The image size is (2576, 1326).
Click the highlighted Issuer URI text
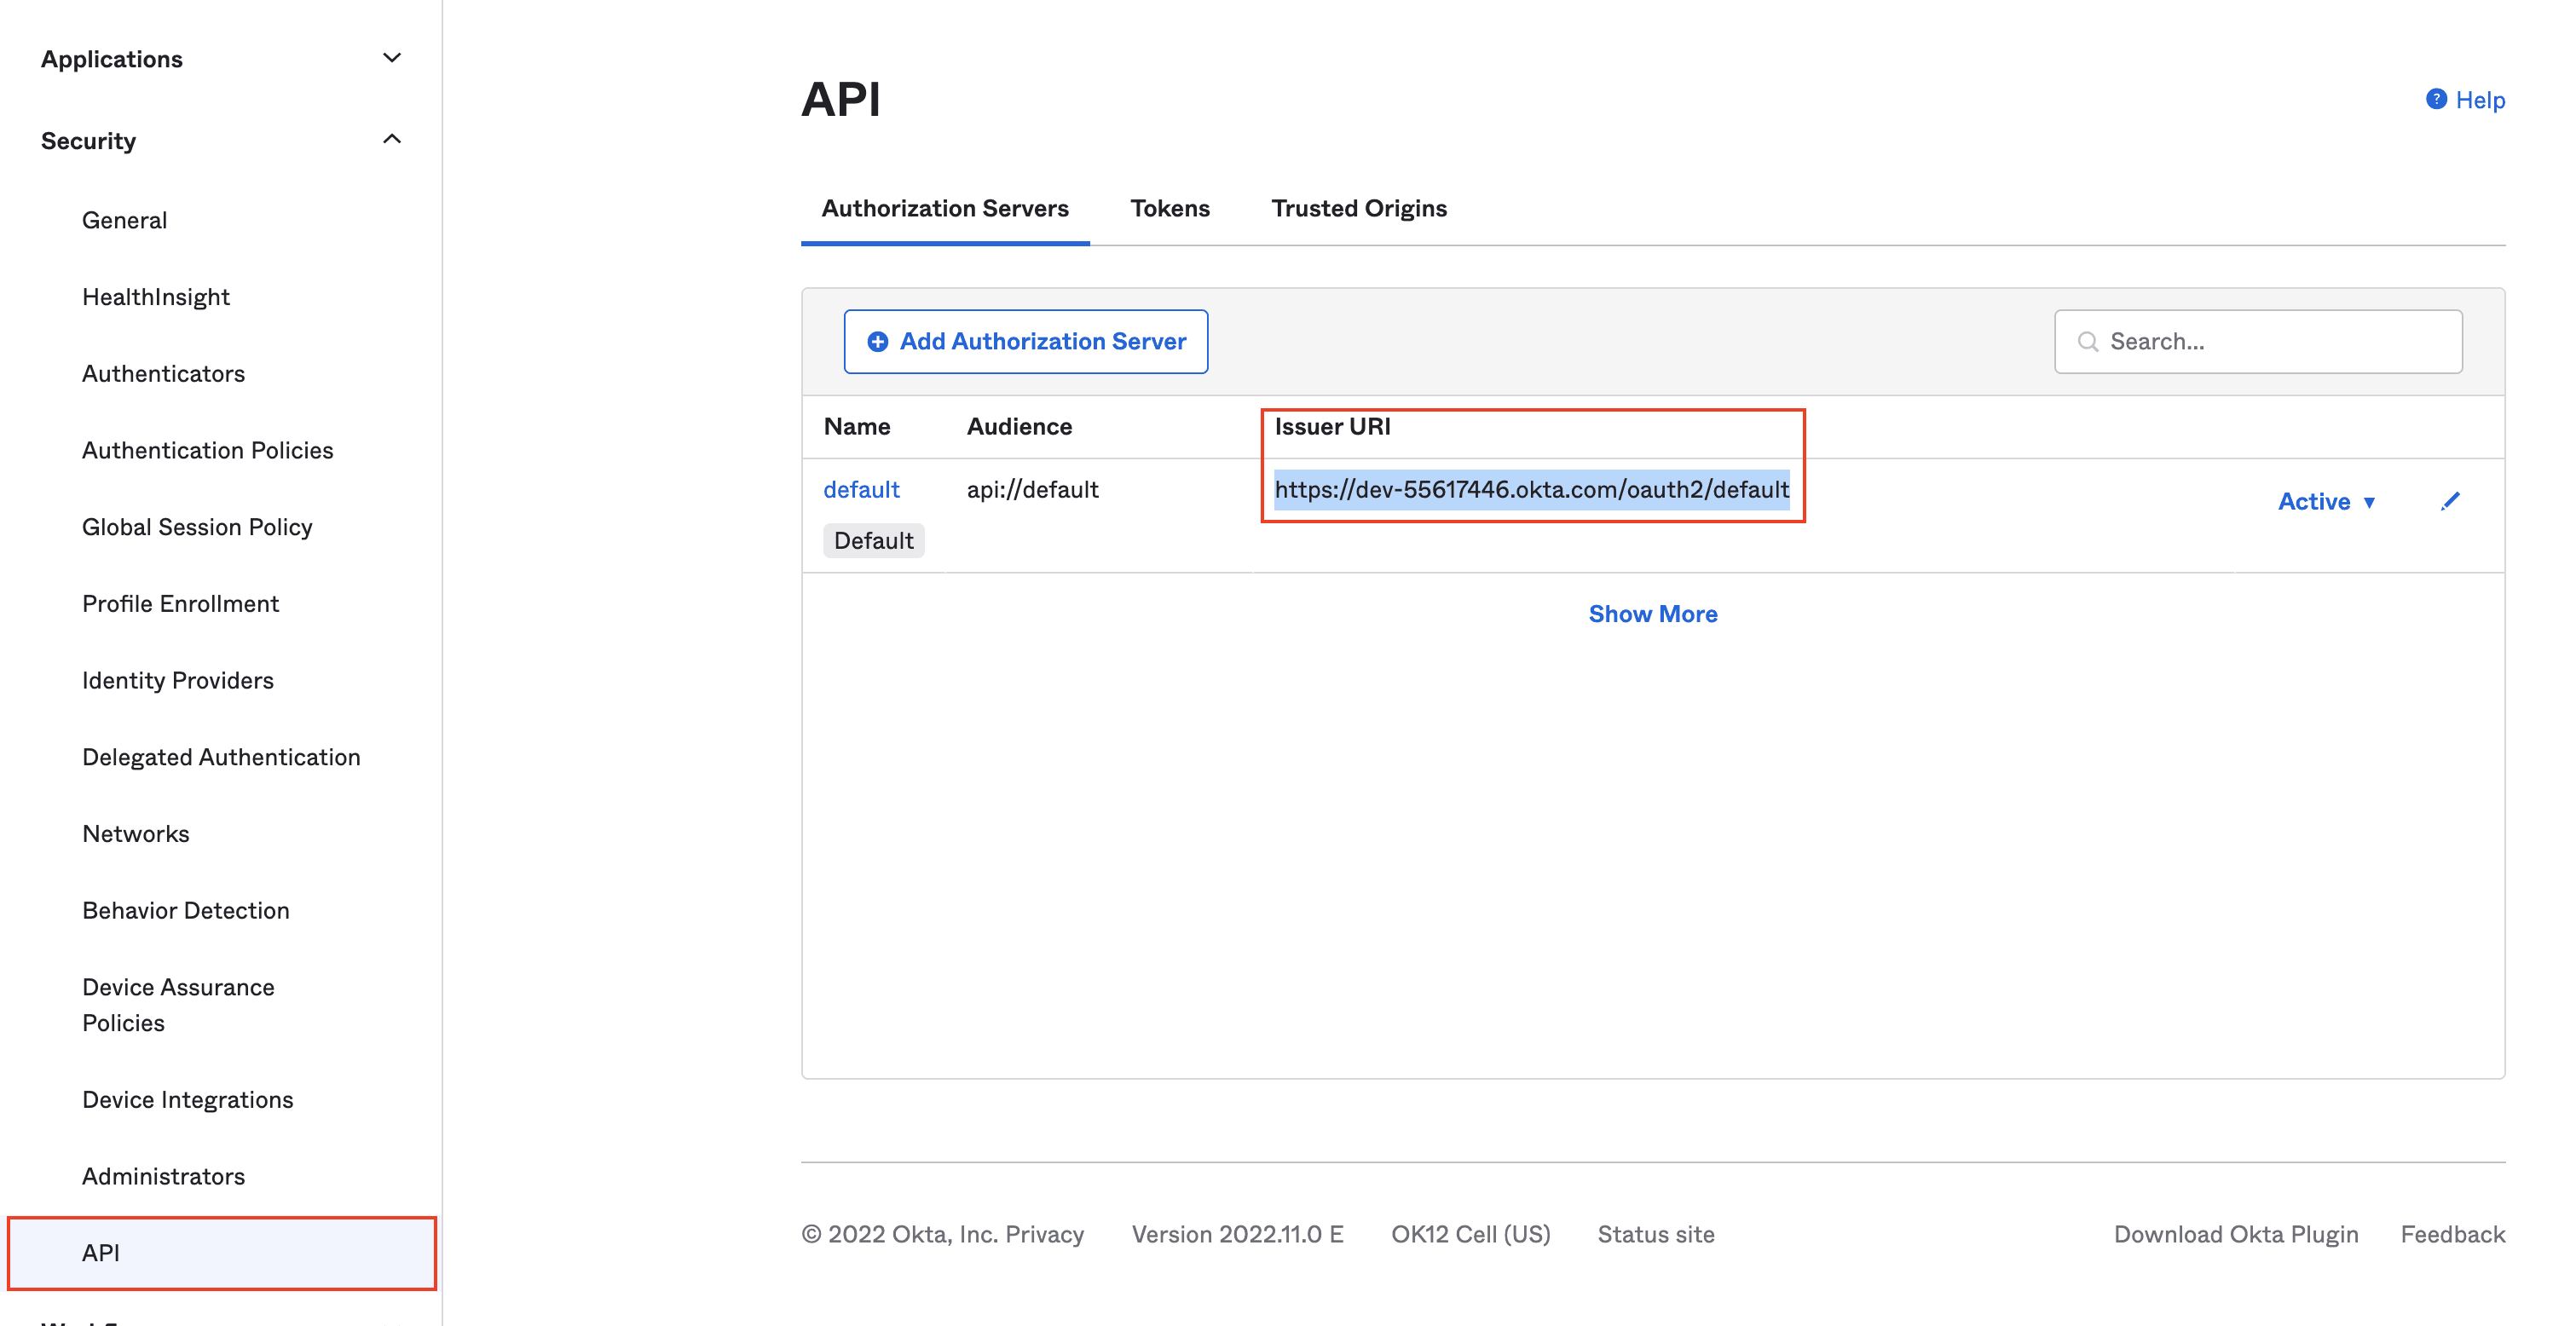tap(1531, 489)
